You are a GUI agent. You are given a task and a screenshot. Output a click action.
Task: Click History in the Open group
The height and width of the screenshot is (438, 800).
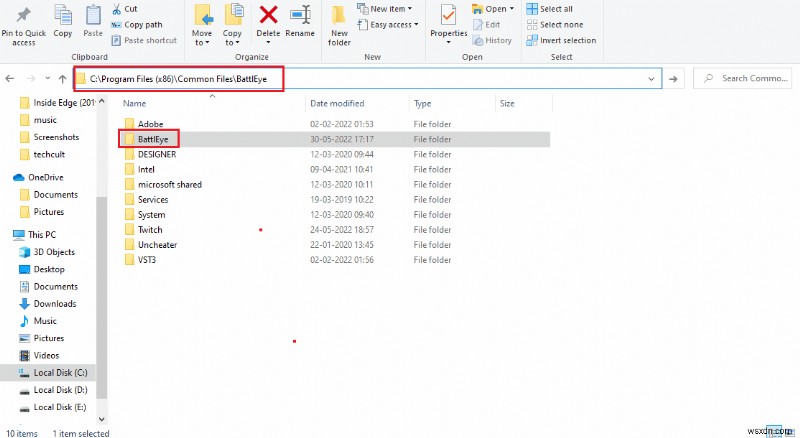tap(492, 40)
